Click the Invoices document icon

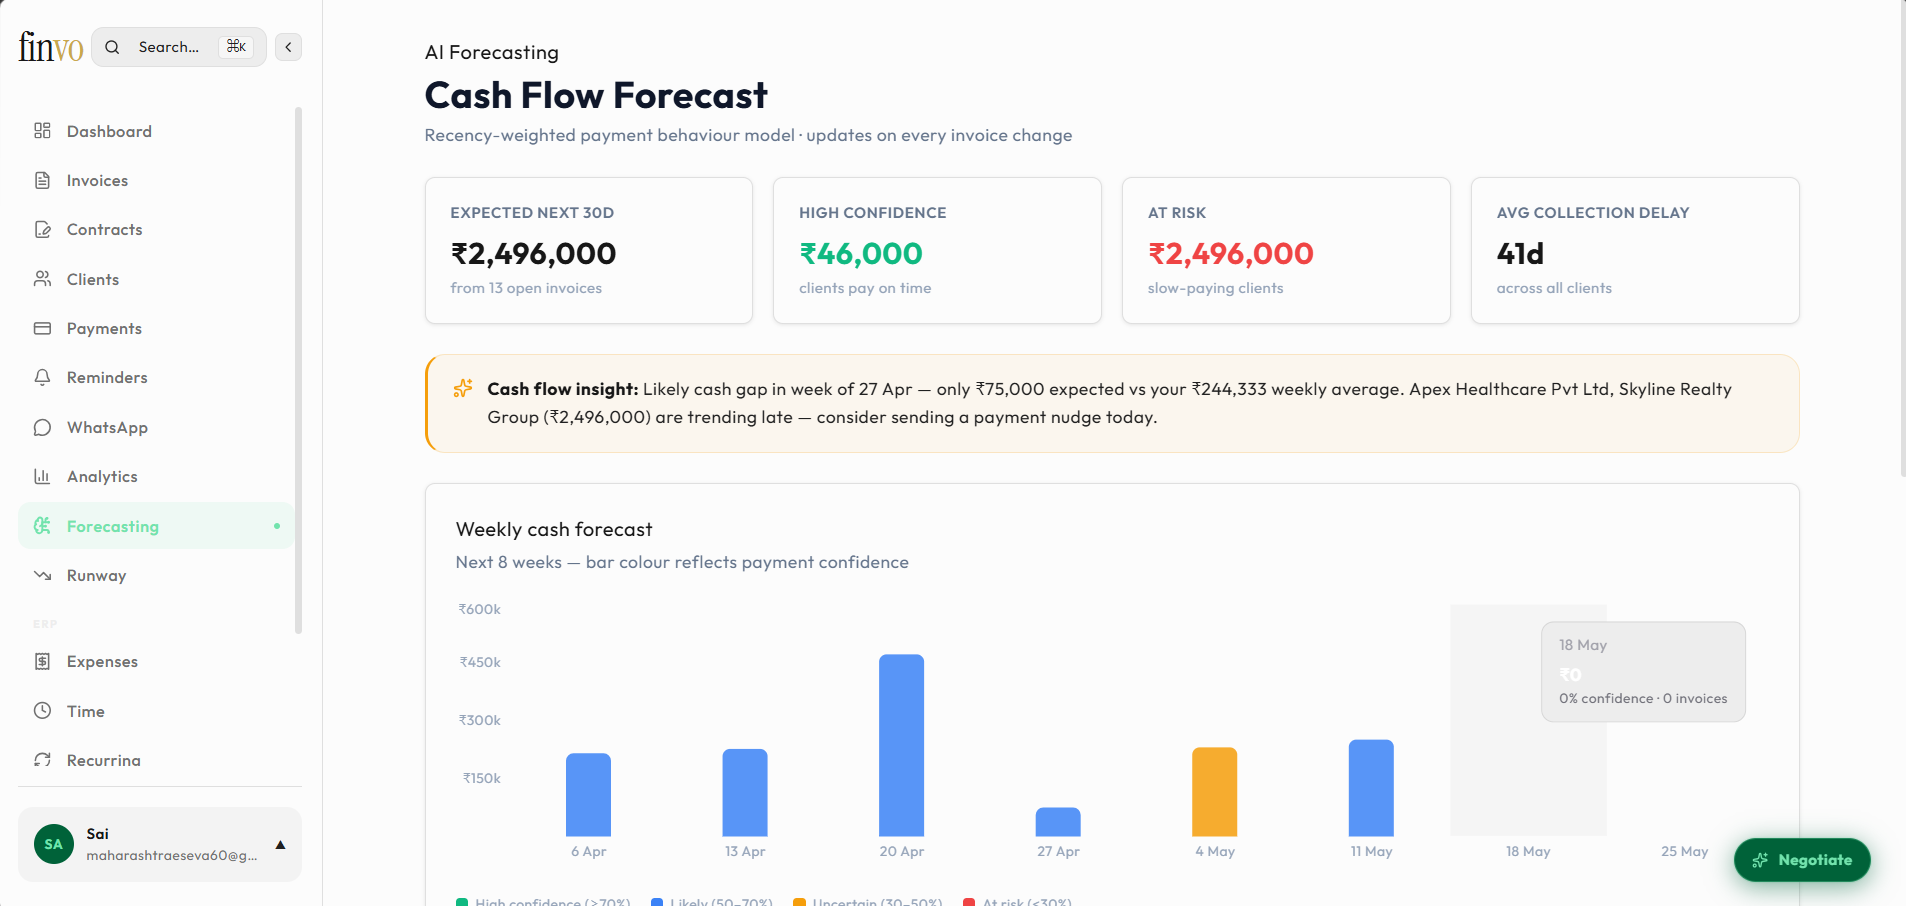(42, 180)
